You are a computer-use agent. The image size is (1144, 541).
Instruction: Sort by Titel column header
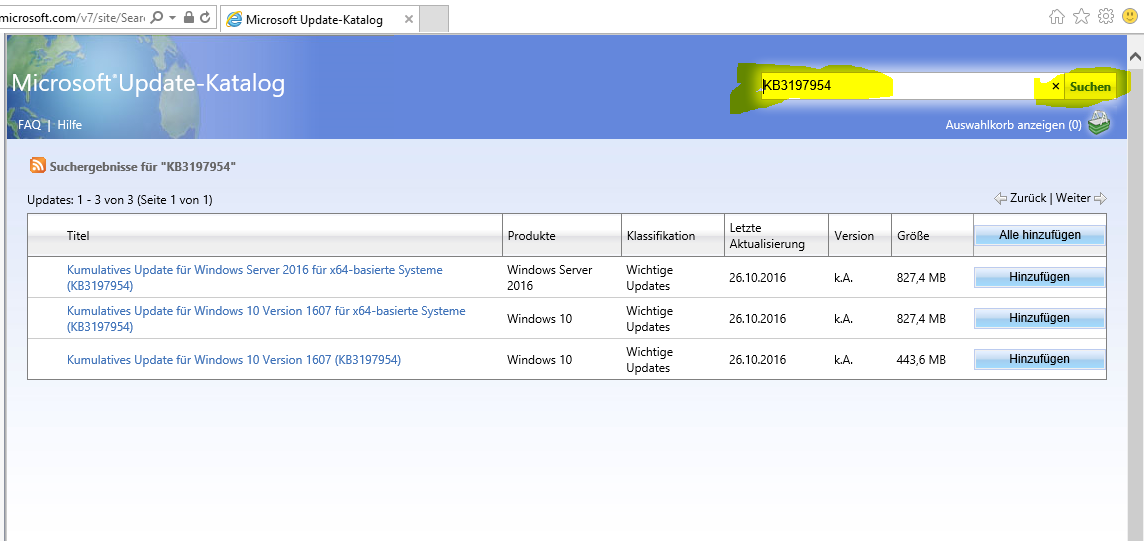pyautogui.click(x=77, y=236)
